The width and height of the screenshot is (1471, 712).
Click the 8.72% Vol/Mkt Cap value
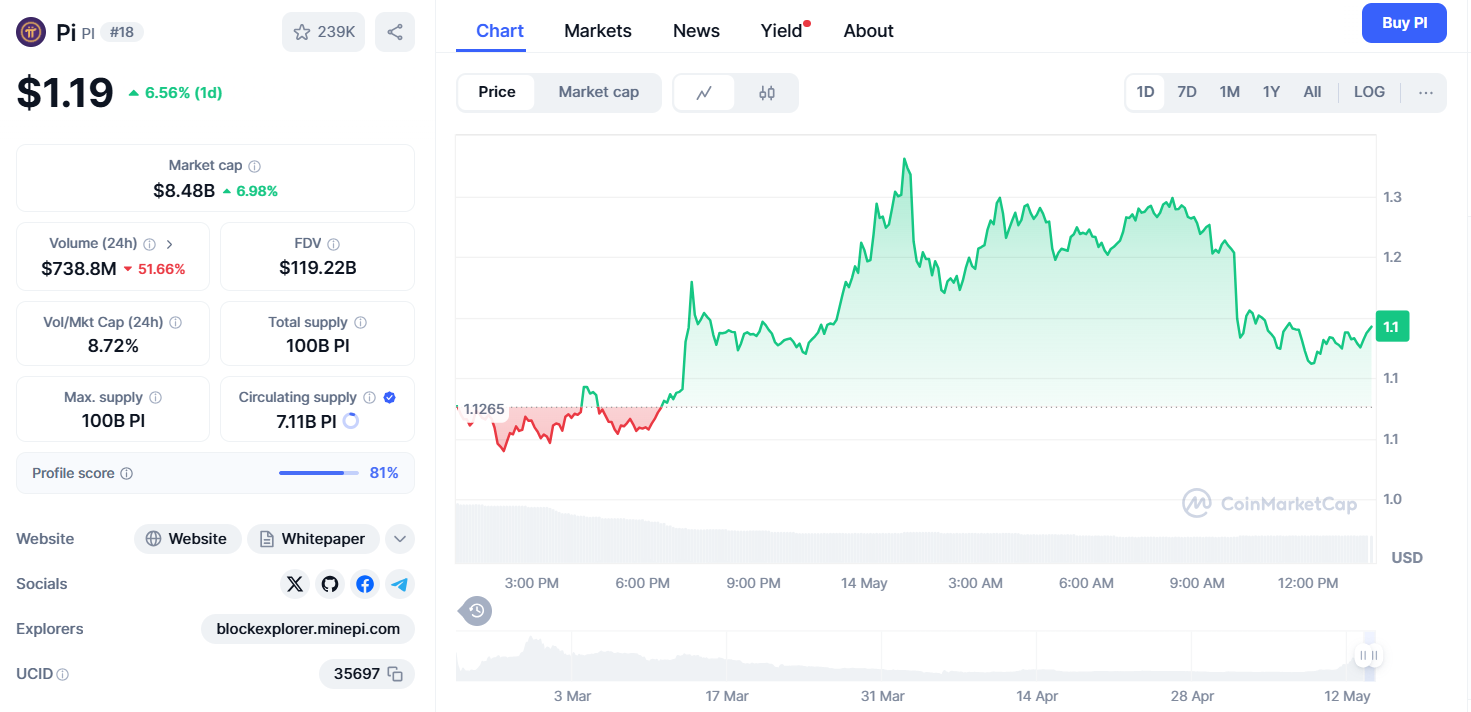[113, 346]
